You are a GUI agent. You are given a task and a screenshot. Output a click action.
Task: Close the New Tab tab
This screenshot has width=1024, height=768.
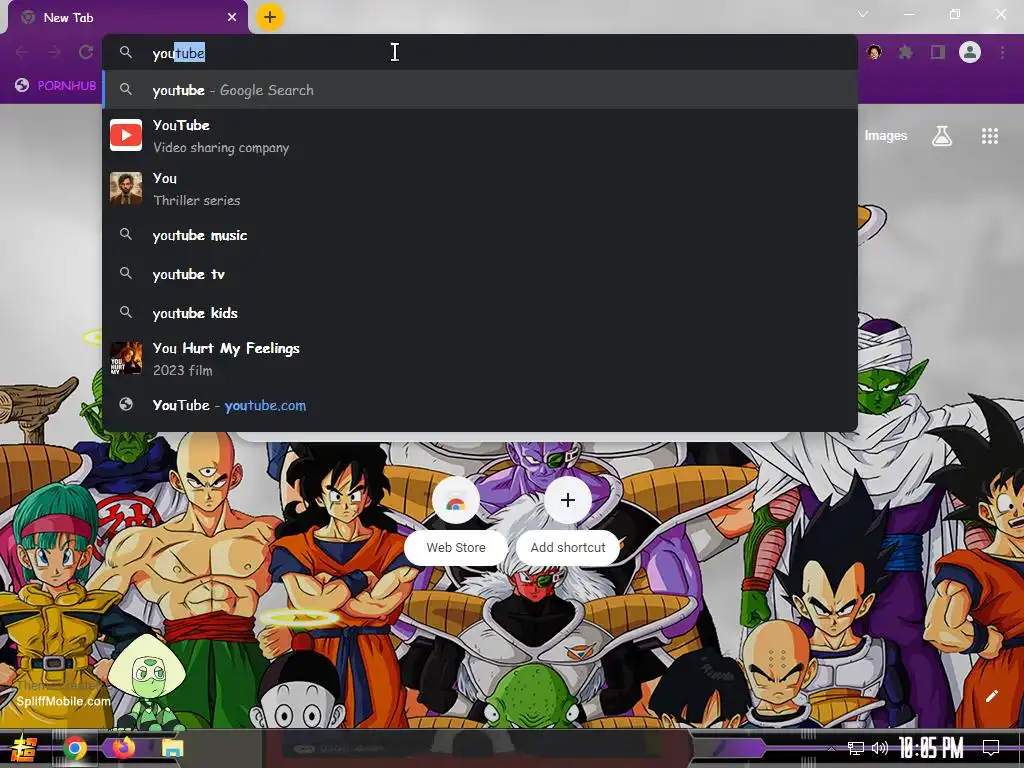click(232, 18)
